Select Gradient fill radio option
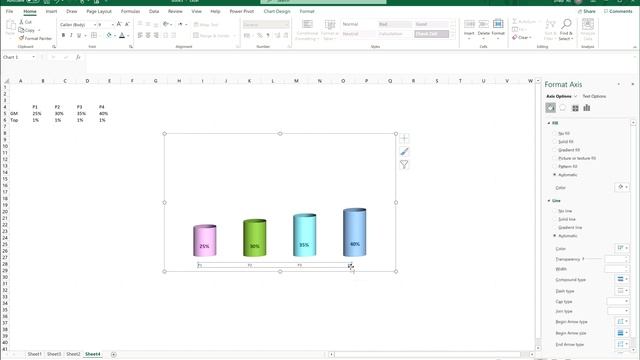Viewport: 640px width, 360px height. (x=555, y=150)
